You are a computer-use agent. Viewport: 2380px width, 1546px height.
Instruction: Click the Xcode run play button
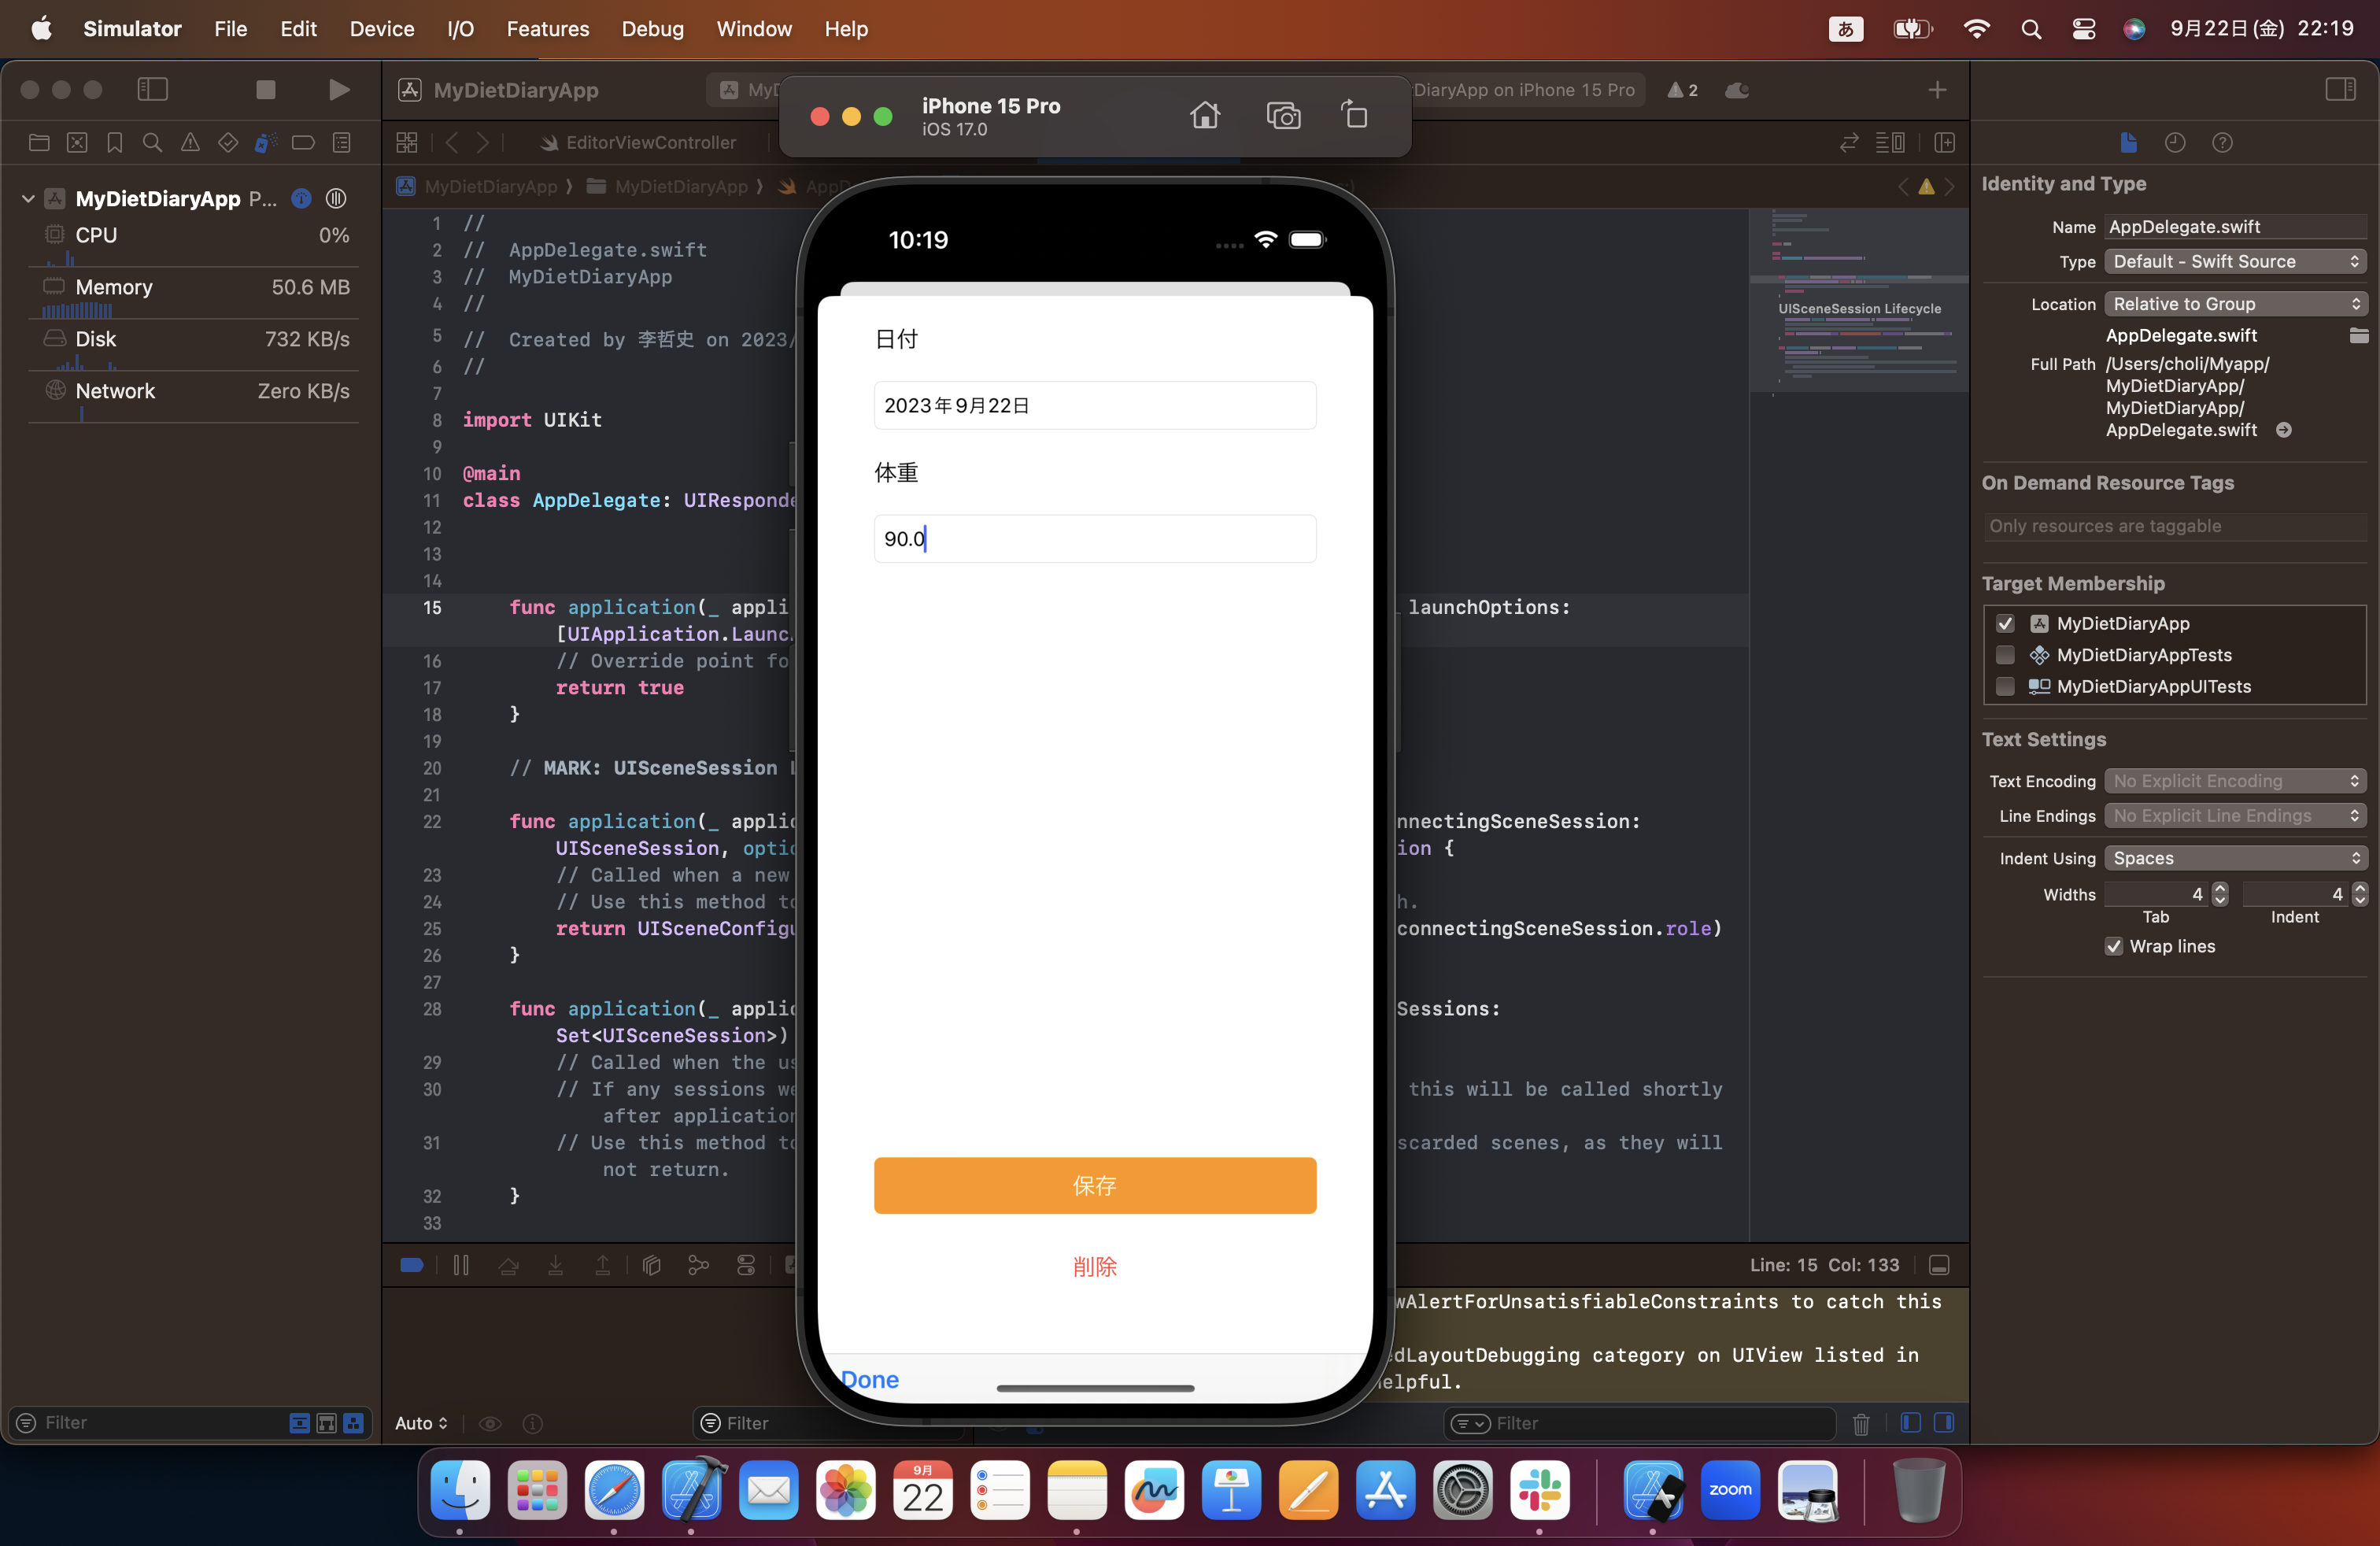[339, 90]
